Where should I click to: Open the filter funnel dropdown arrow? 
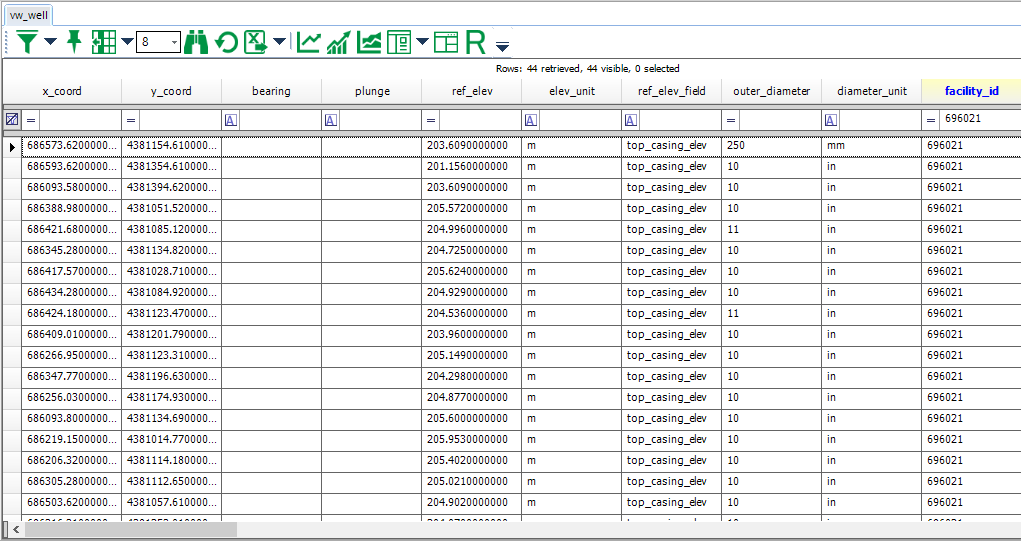[50, 42]
